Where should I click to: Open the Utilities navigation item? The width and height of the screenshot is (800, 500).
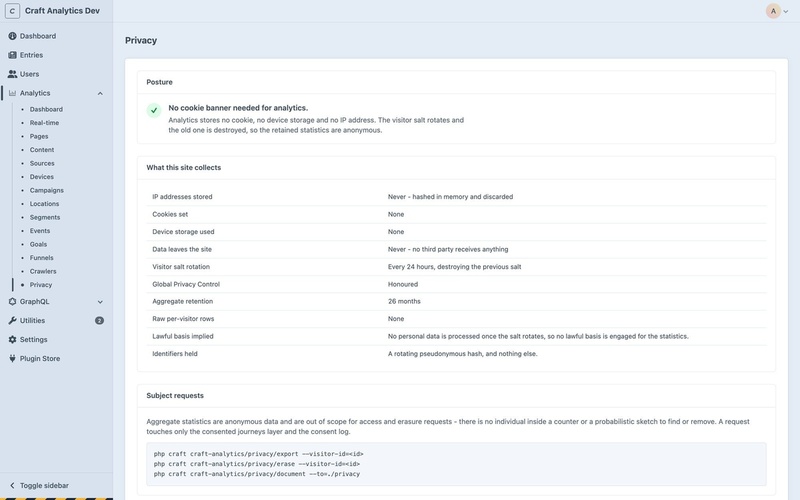tap(32, 320)
